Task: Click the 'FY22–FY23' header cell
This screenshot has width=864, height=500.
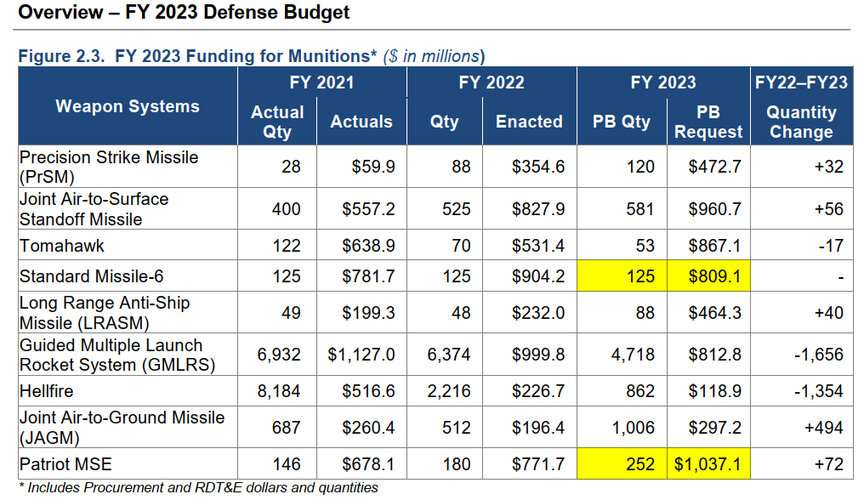Action: point(801,83)
